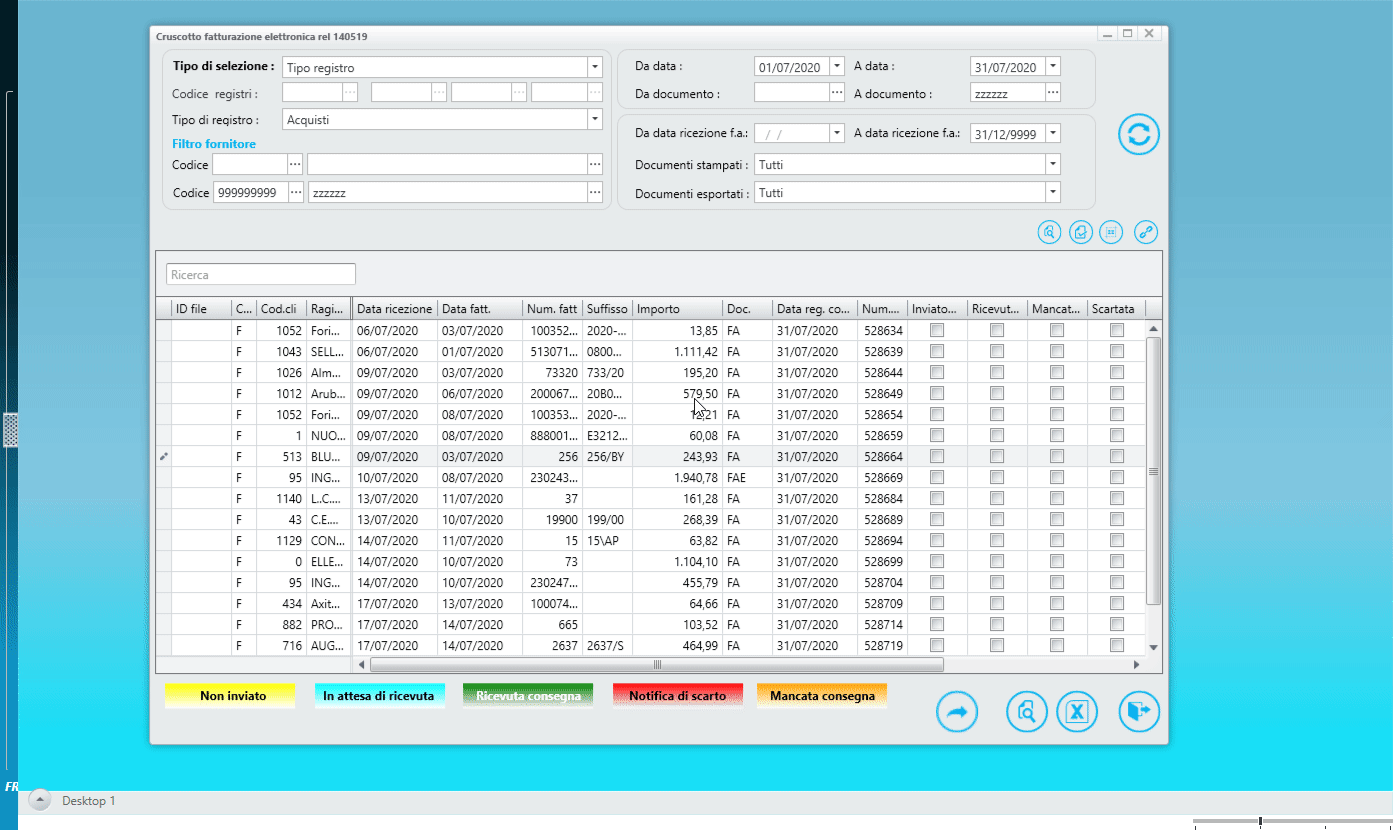Open the Tipo di selezione dropdown
Image resolution: width=1393 pixels, height=830 pixels.
595,67
